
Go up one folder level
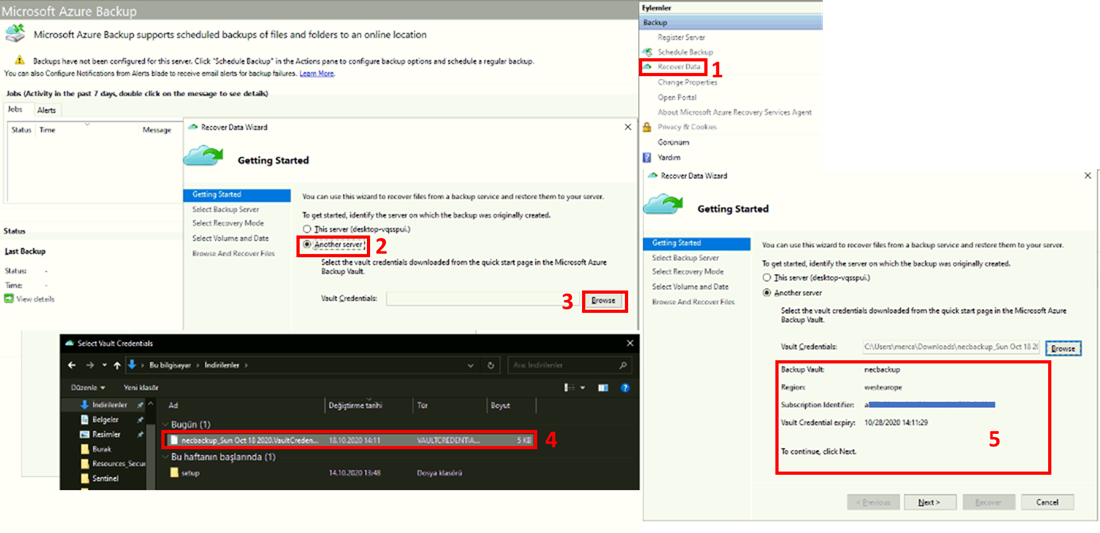[x=116, y=365]
